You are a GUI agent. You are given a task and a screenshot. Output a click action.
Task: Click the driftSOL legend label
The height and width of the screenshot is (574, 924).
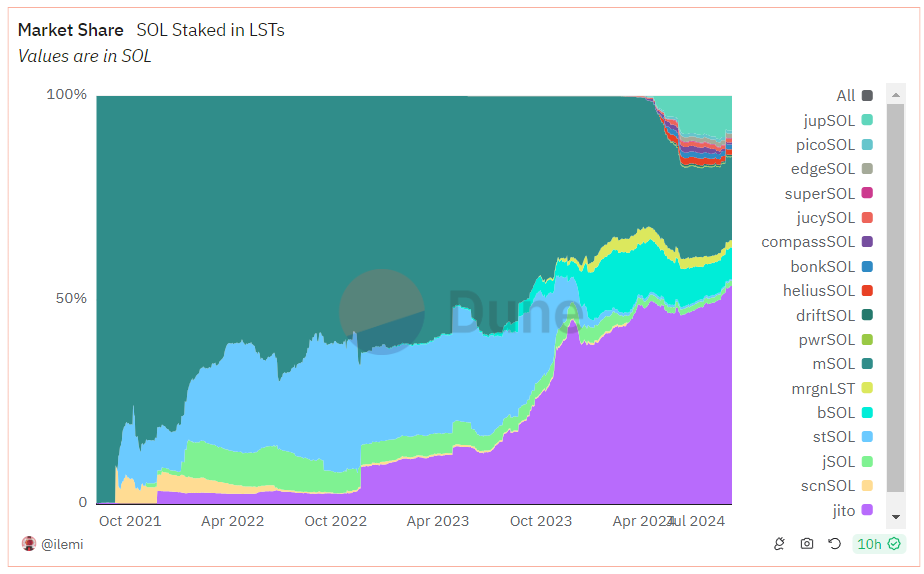tap(825, 315)
